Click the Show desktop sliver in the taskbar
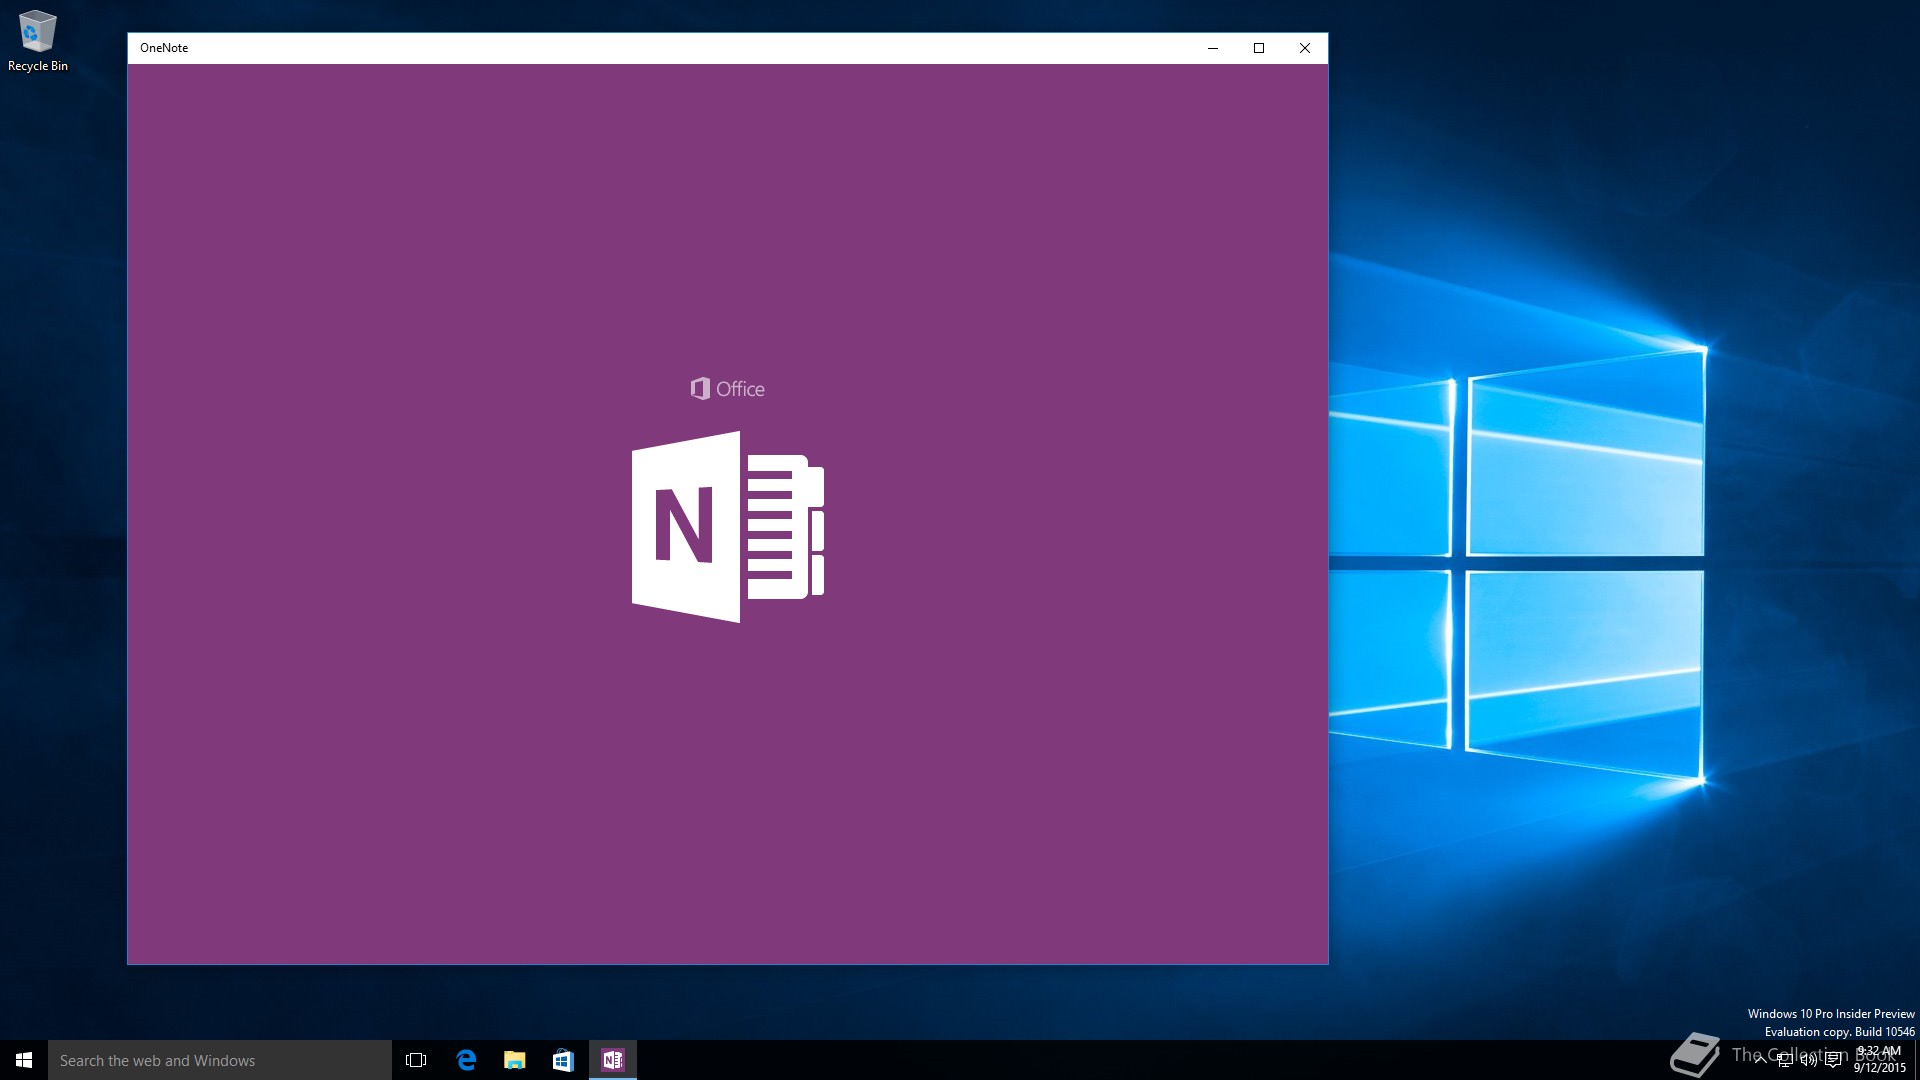The width and height of the screenshot is (1920, 1080). (1916, 1060)
